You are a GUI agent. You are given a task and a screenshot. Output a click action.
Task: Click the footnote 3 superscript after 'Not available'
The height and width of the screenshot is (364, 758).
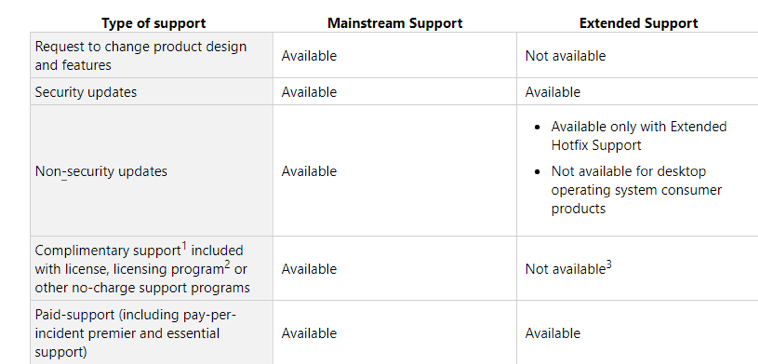click(609, 265)
